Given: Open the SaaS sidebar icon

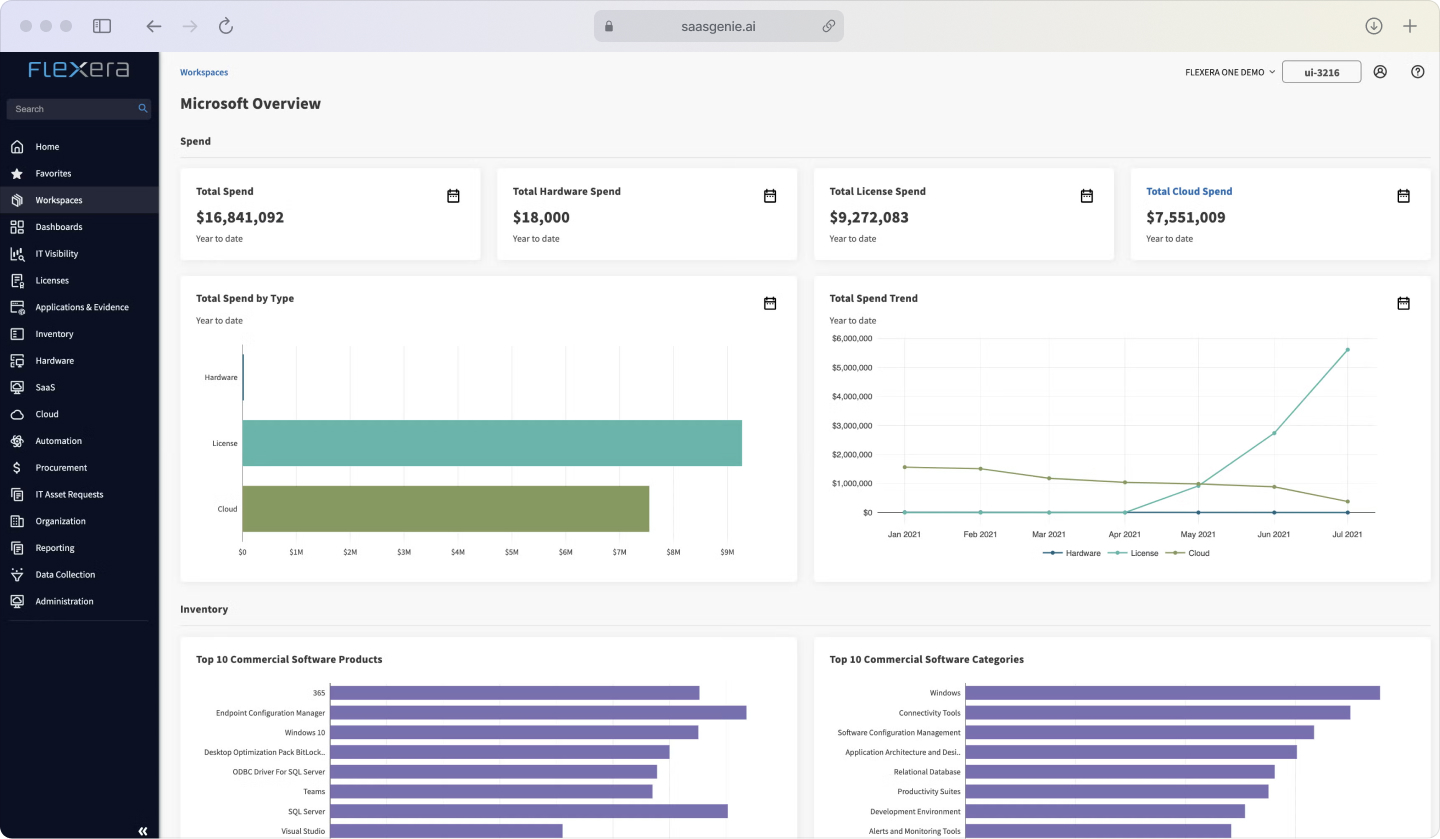Looking at the screenshot, I should [17, 387].
